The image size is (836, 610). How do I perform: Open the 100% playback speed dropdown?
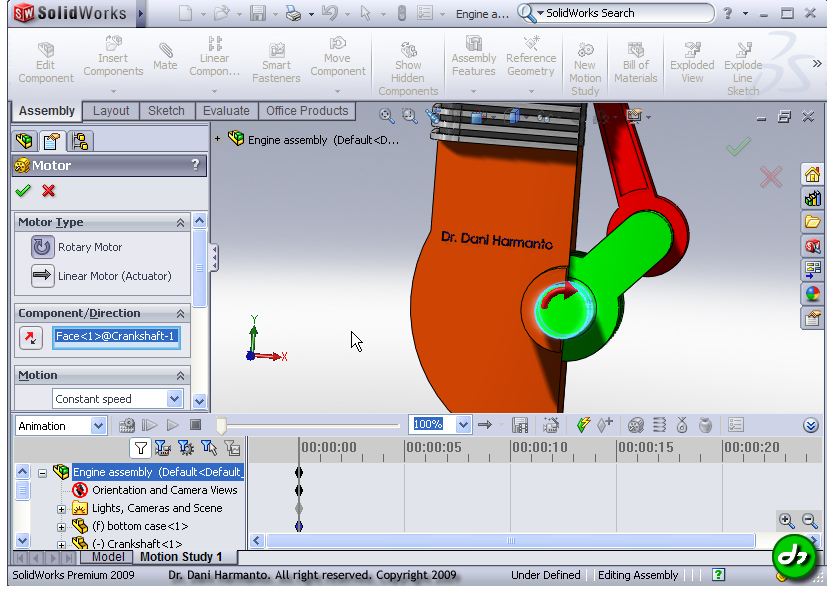463,425
